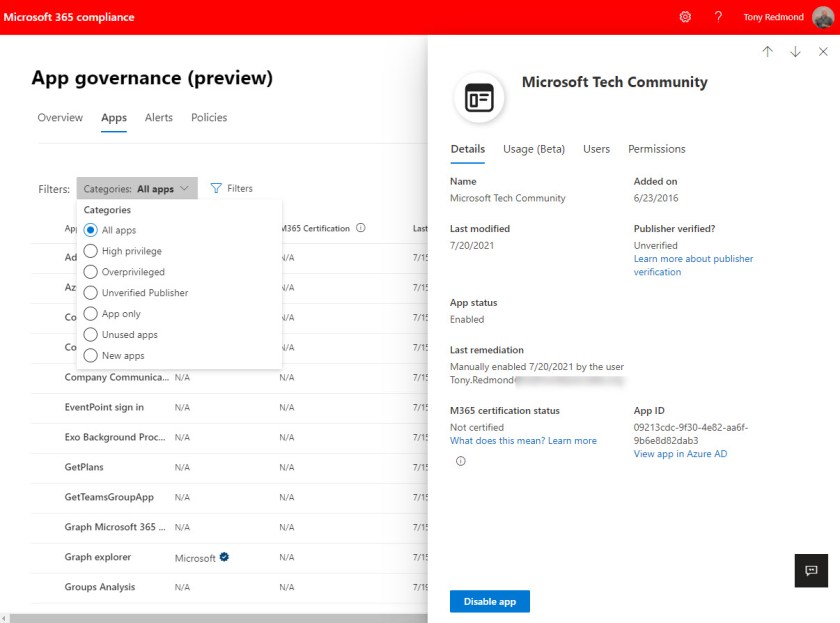Viewport: 840px width, 623px height.
Task: Go to next app with down arrow
Action: pos(795,51)
